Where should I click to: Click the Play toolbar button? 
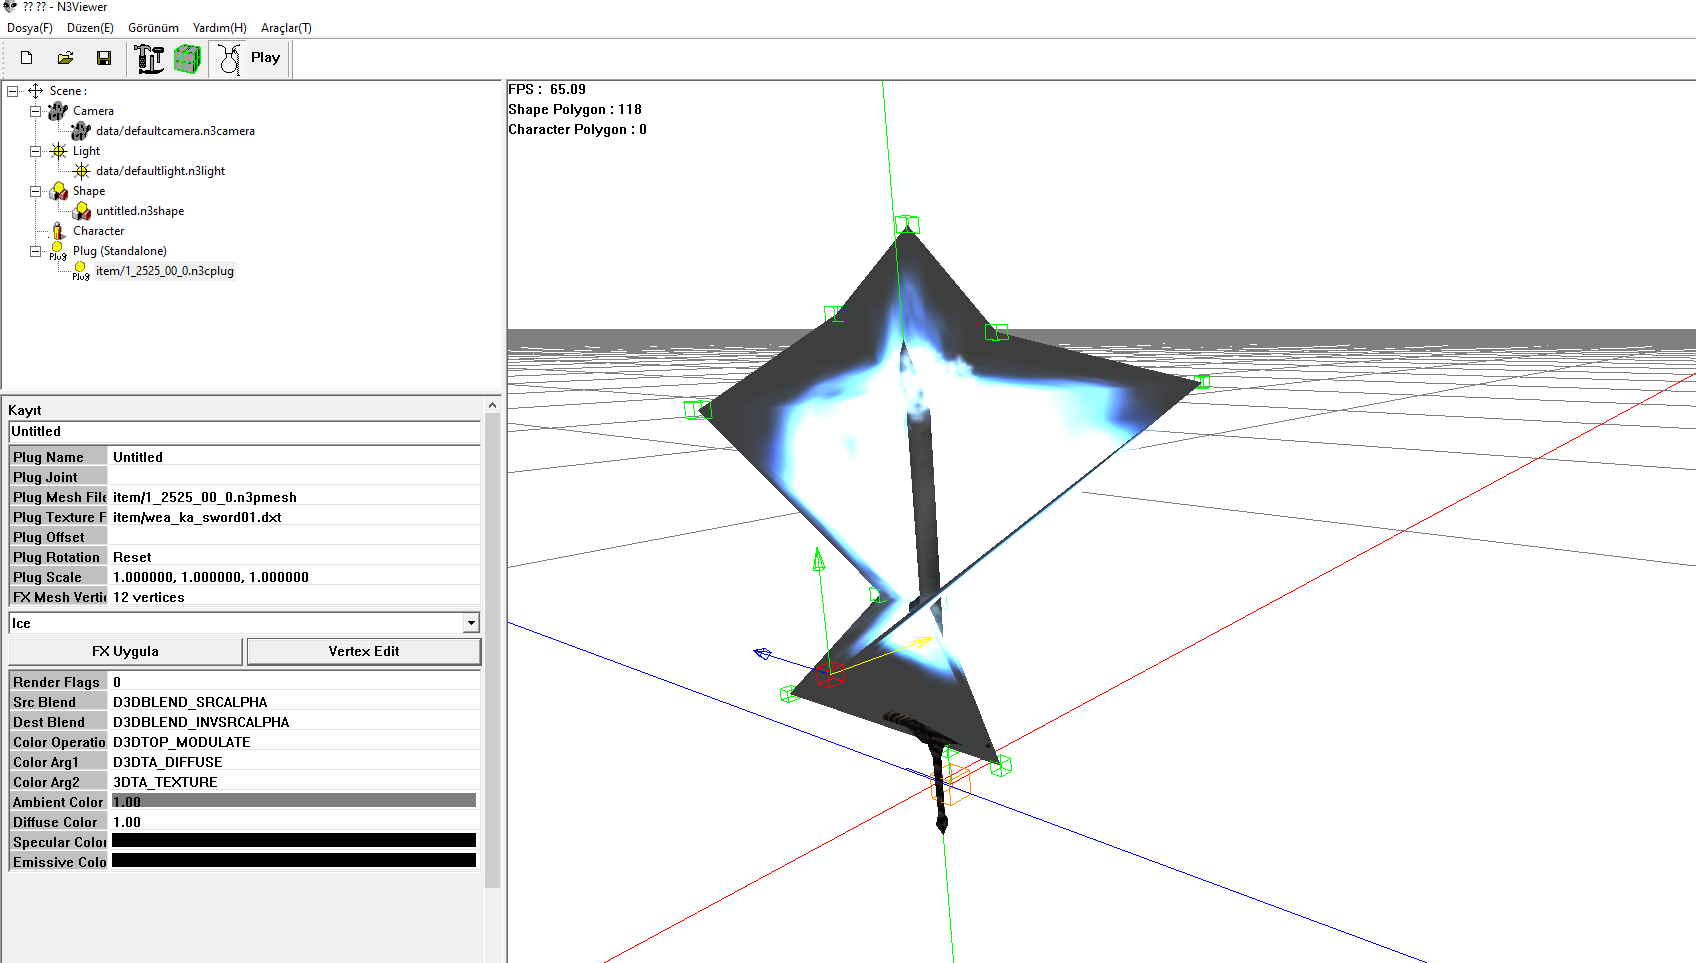(265, 58)
